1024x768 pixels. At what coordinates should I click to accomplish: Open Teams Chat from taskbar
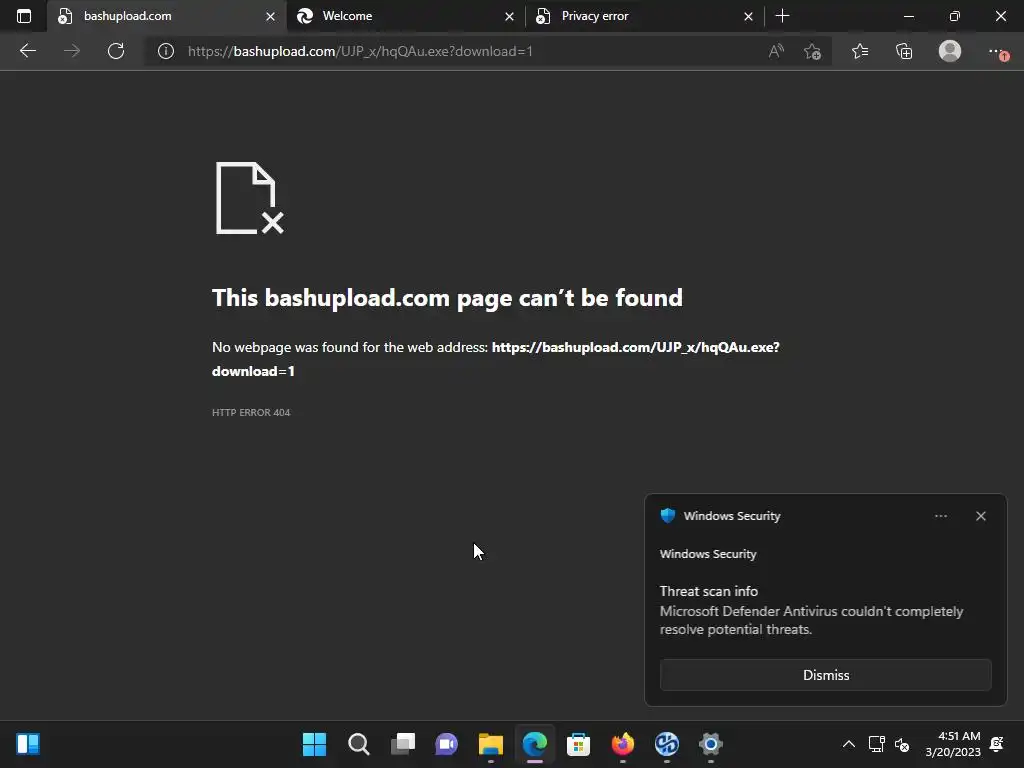pos(446,744)
